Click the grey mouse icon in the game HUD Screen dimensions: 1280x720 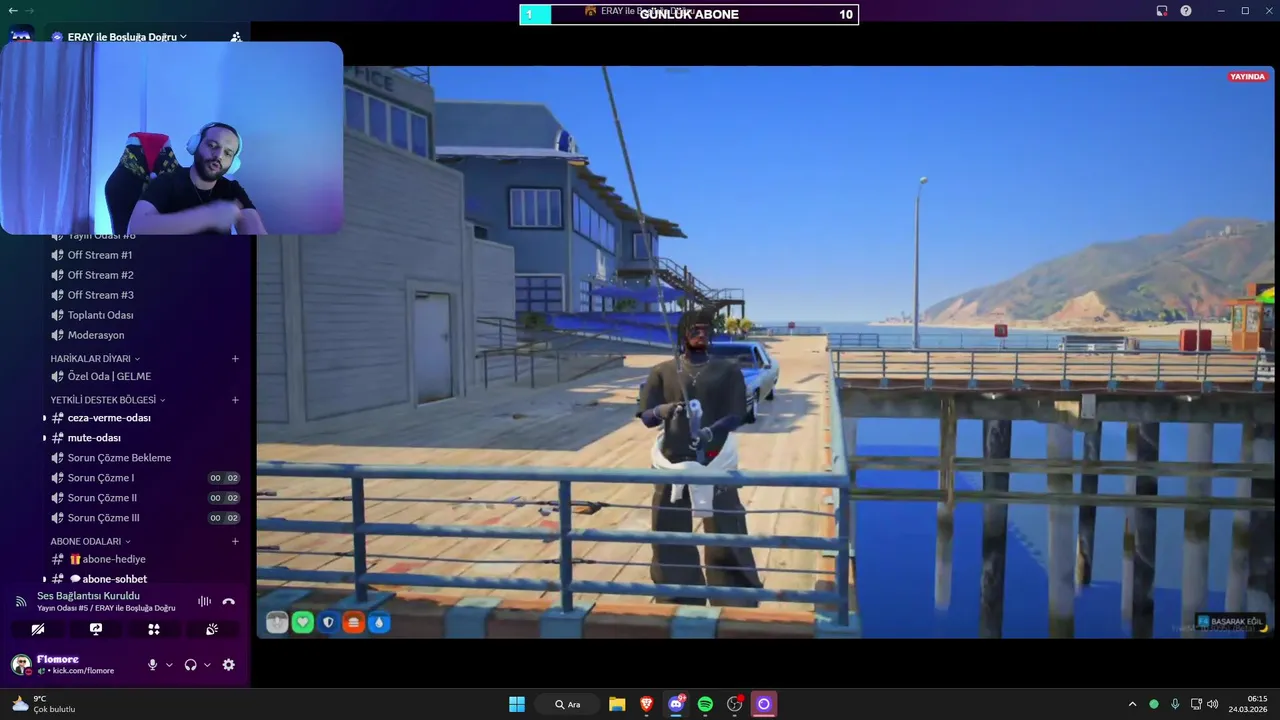[x=277, y=623]
